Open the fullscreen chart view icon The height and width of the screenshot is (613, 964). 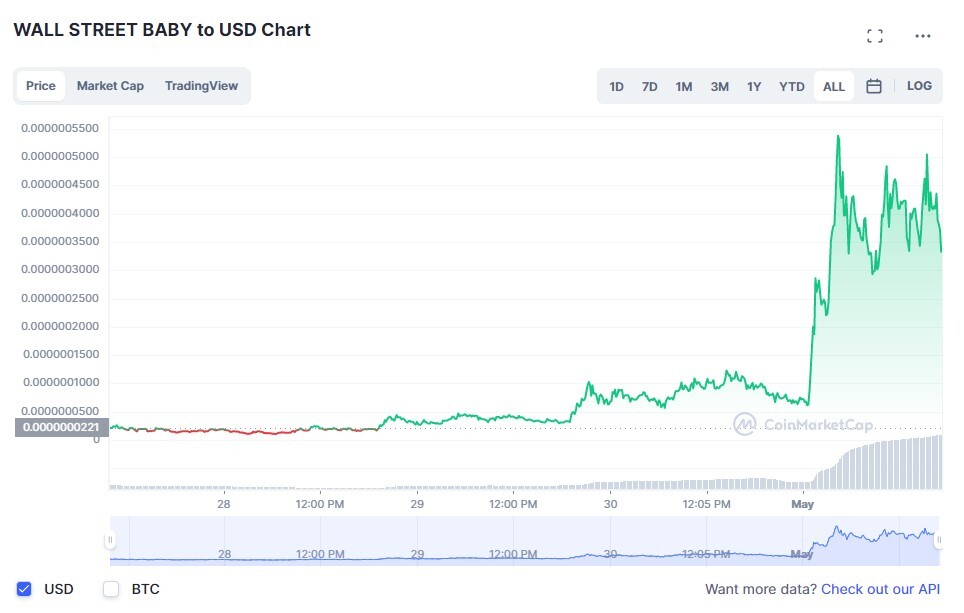coord(875,36)
